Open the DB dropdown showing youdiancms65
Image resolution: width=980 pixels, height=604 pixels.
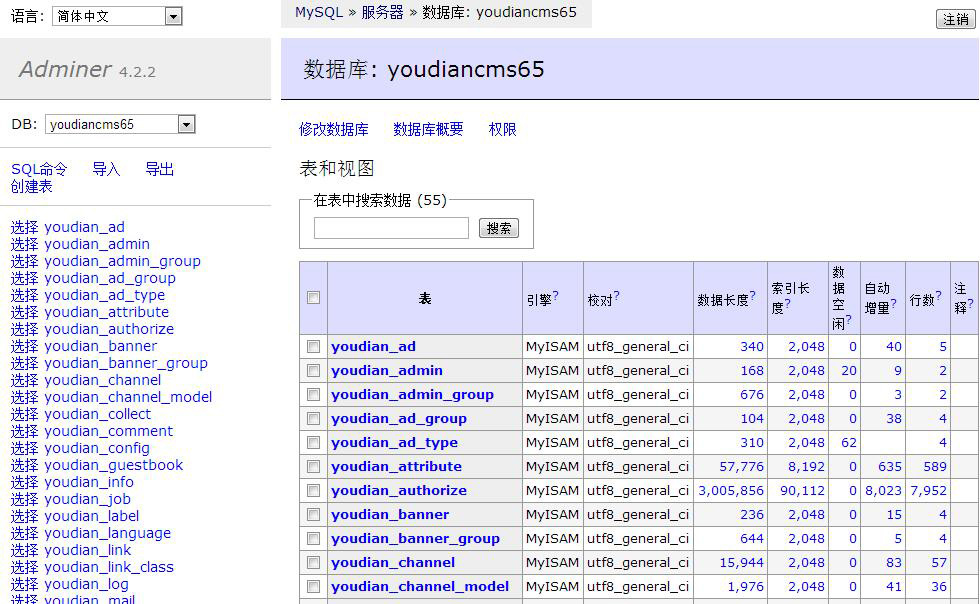pos(120,124)
